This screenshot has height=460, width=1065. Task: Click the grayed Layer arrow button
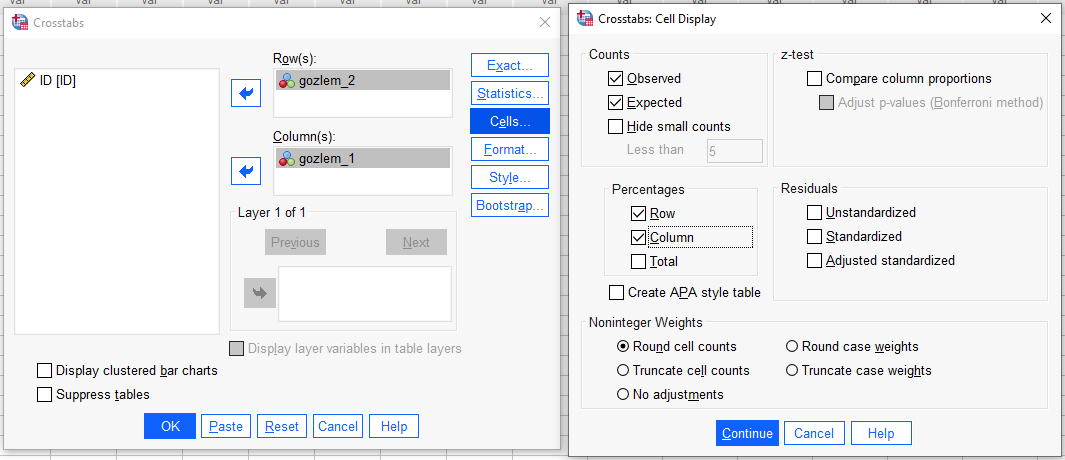(x=257, y=293)
